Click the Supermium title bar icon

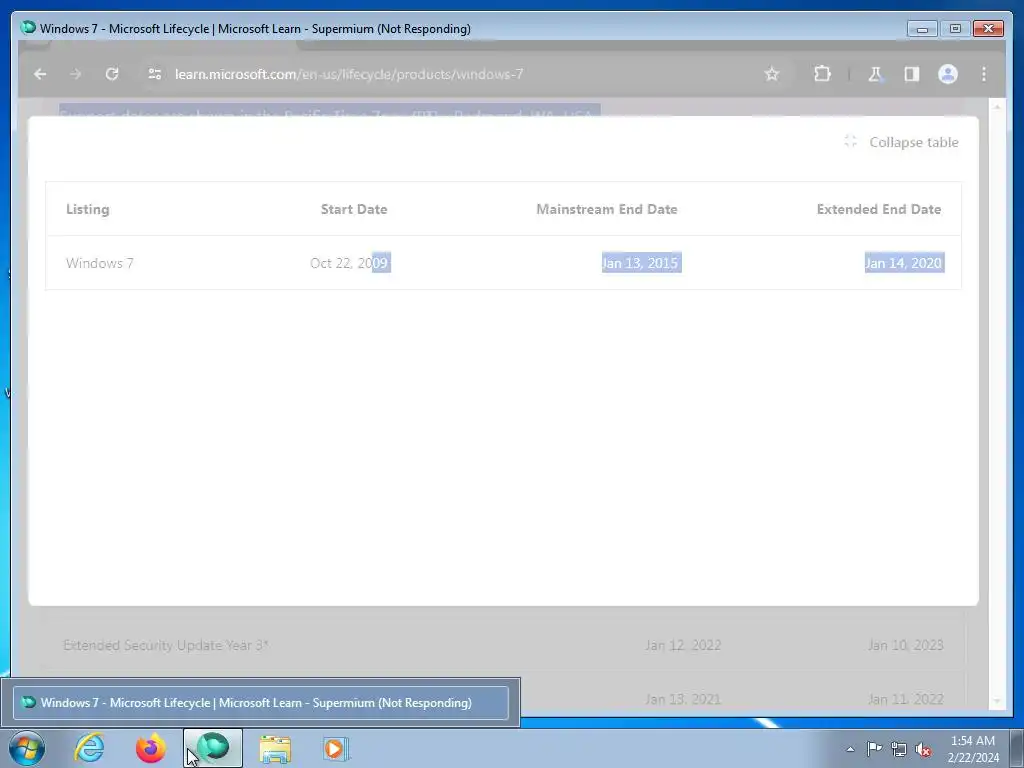click(27, 28)
